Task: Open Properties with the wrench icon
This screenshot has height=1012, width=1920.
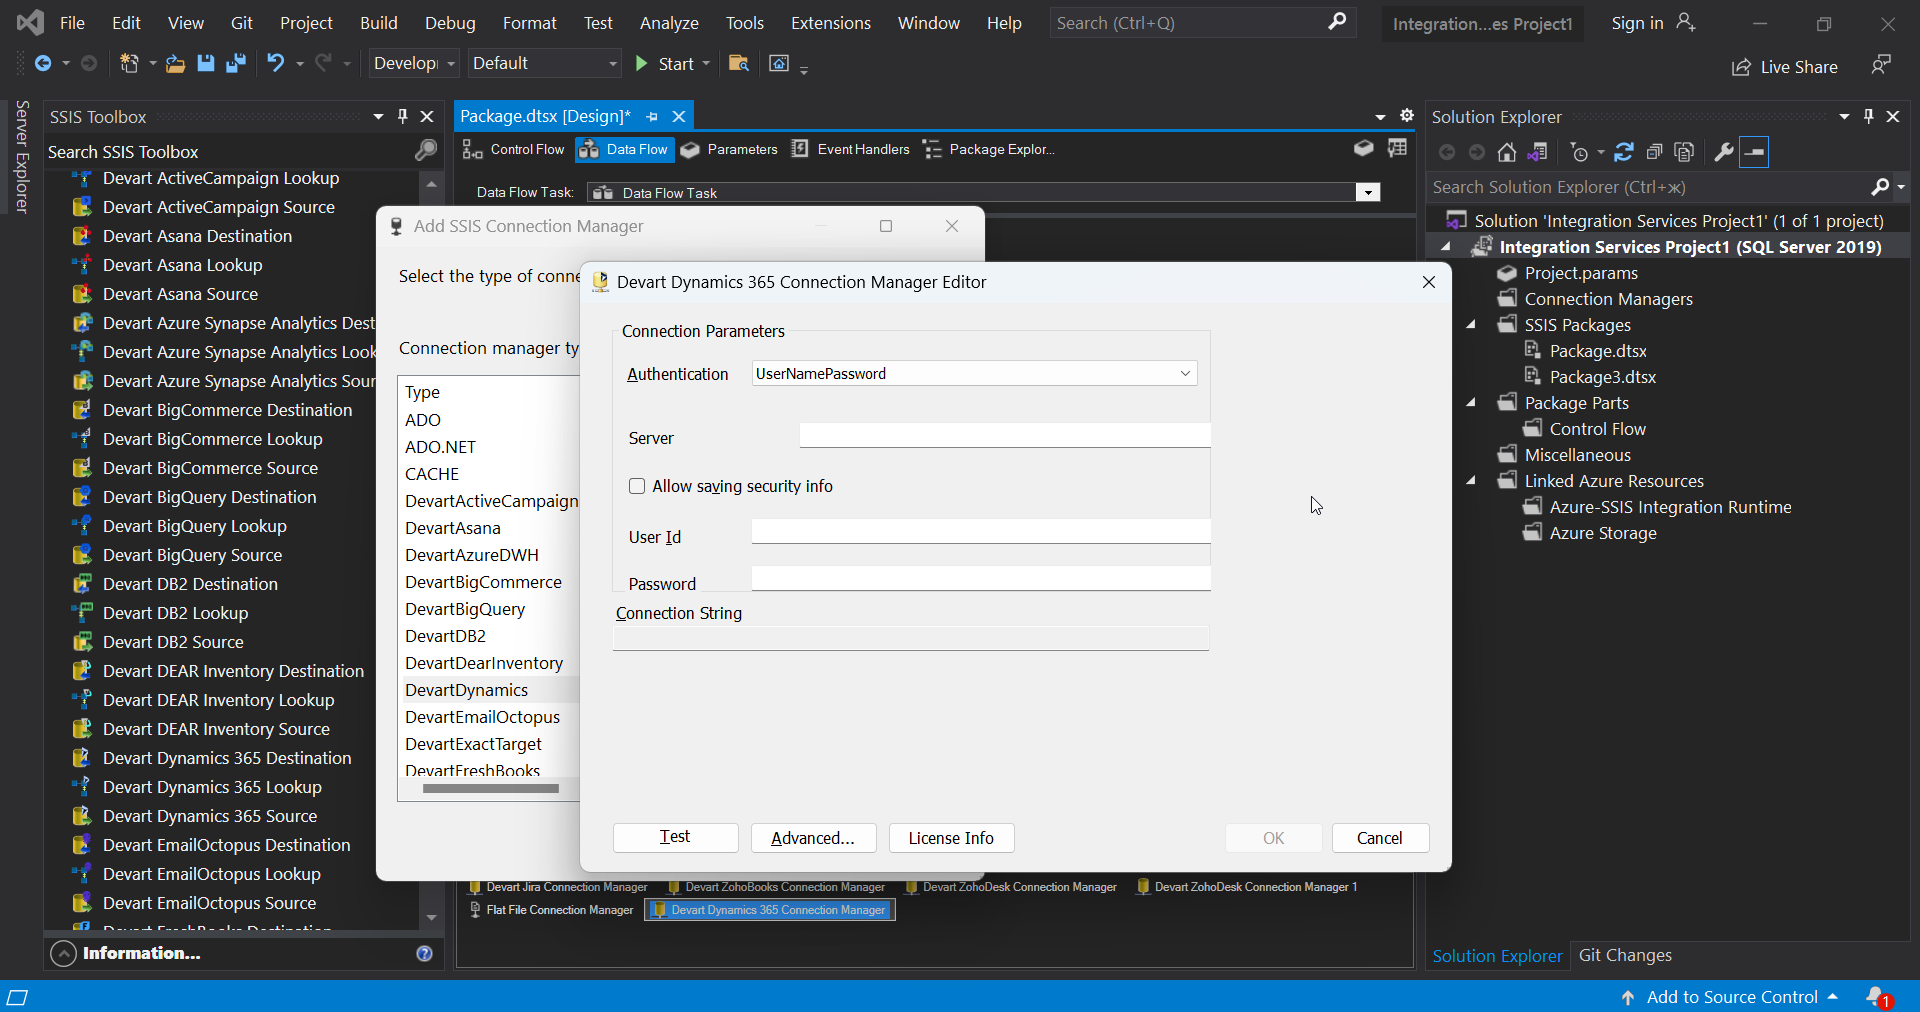Action: tap(1724, 152)
